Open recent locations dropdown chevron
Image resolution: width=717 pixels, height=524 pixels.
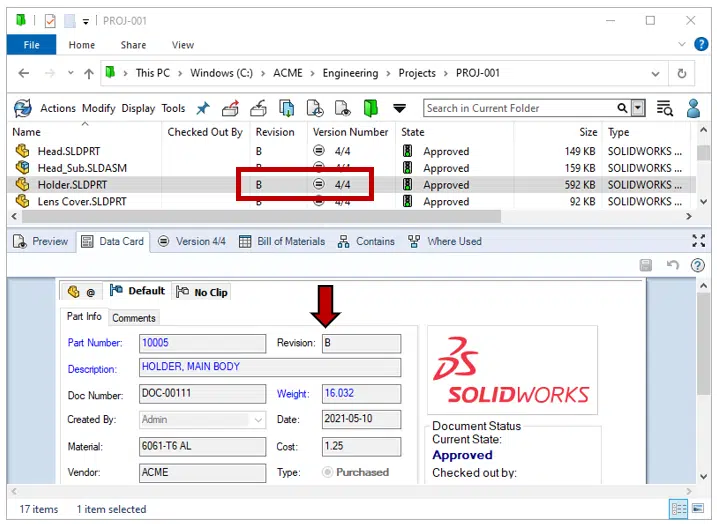click(x=70, y=73)
